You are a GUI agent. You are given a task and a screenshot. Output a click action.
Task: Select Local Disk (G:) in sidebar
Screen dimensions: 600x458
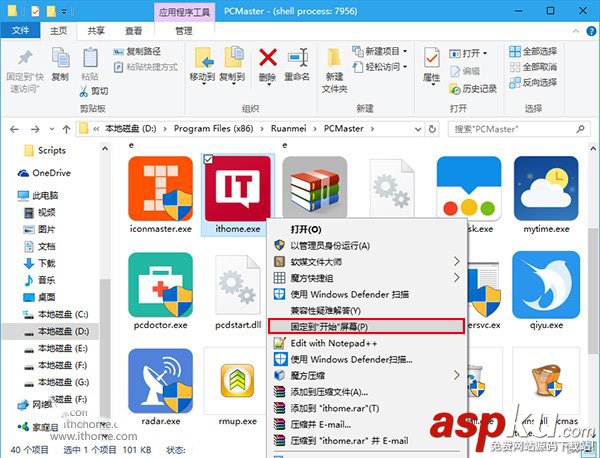tap(56, 382)
